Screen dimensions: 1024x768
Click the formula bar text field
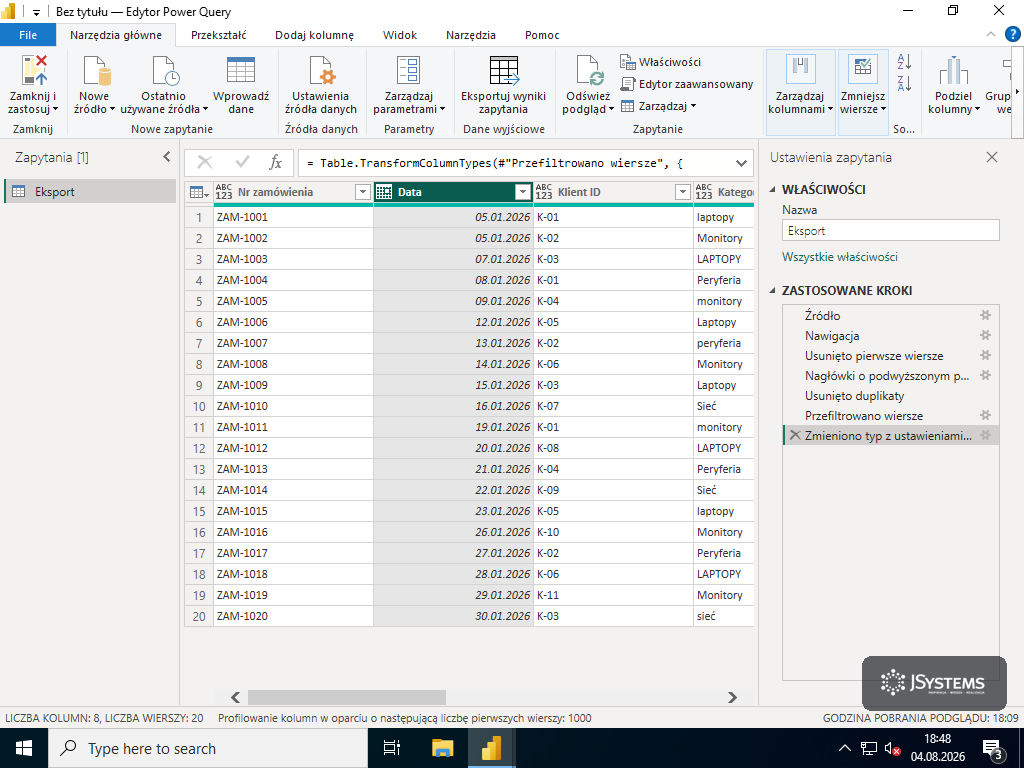coord(514,163)
